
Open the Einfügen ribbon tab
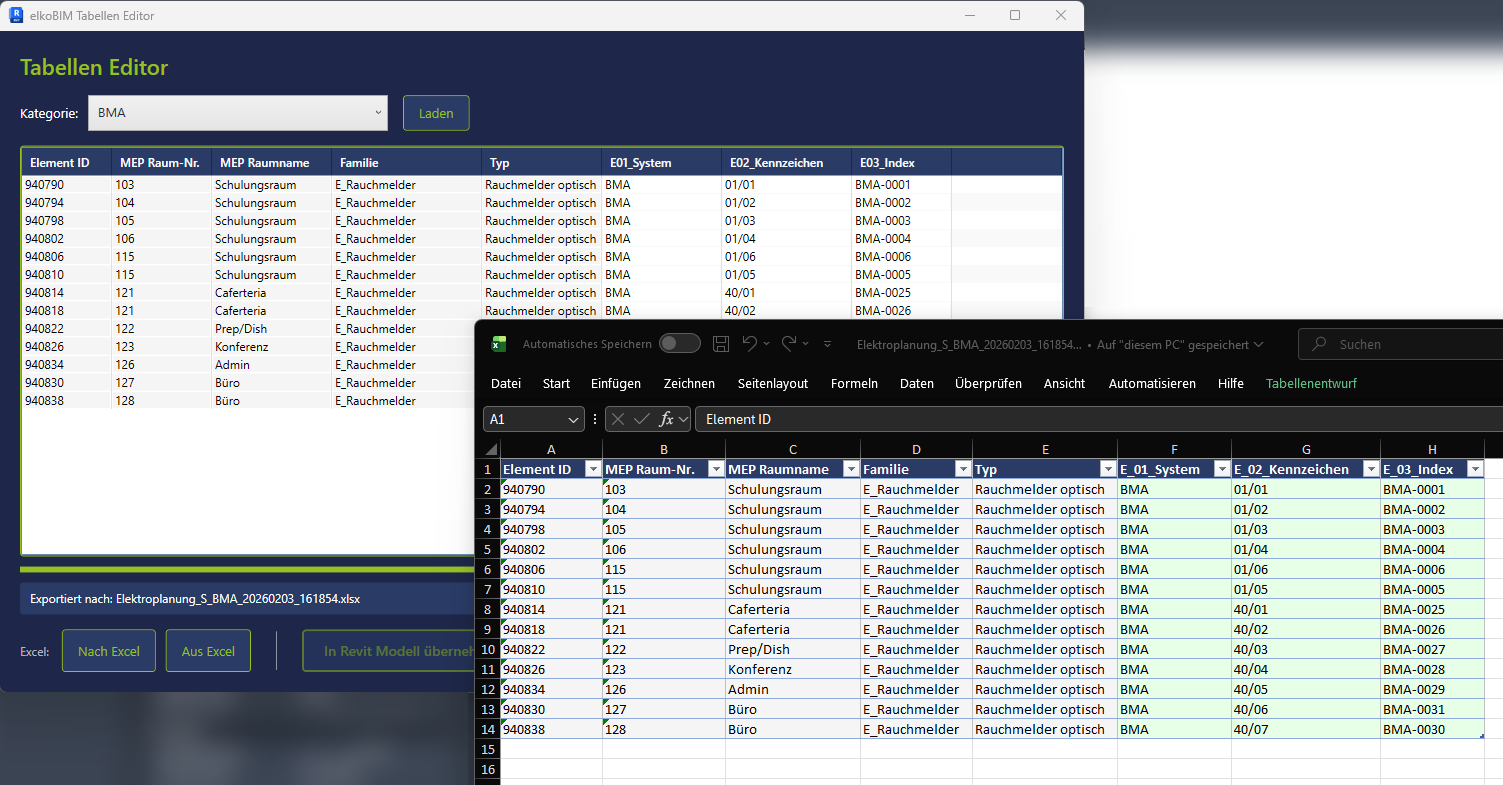tap(616, 384)
